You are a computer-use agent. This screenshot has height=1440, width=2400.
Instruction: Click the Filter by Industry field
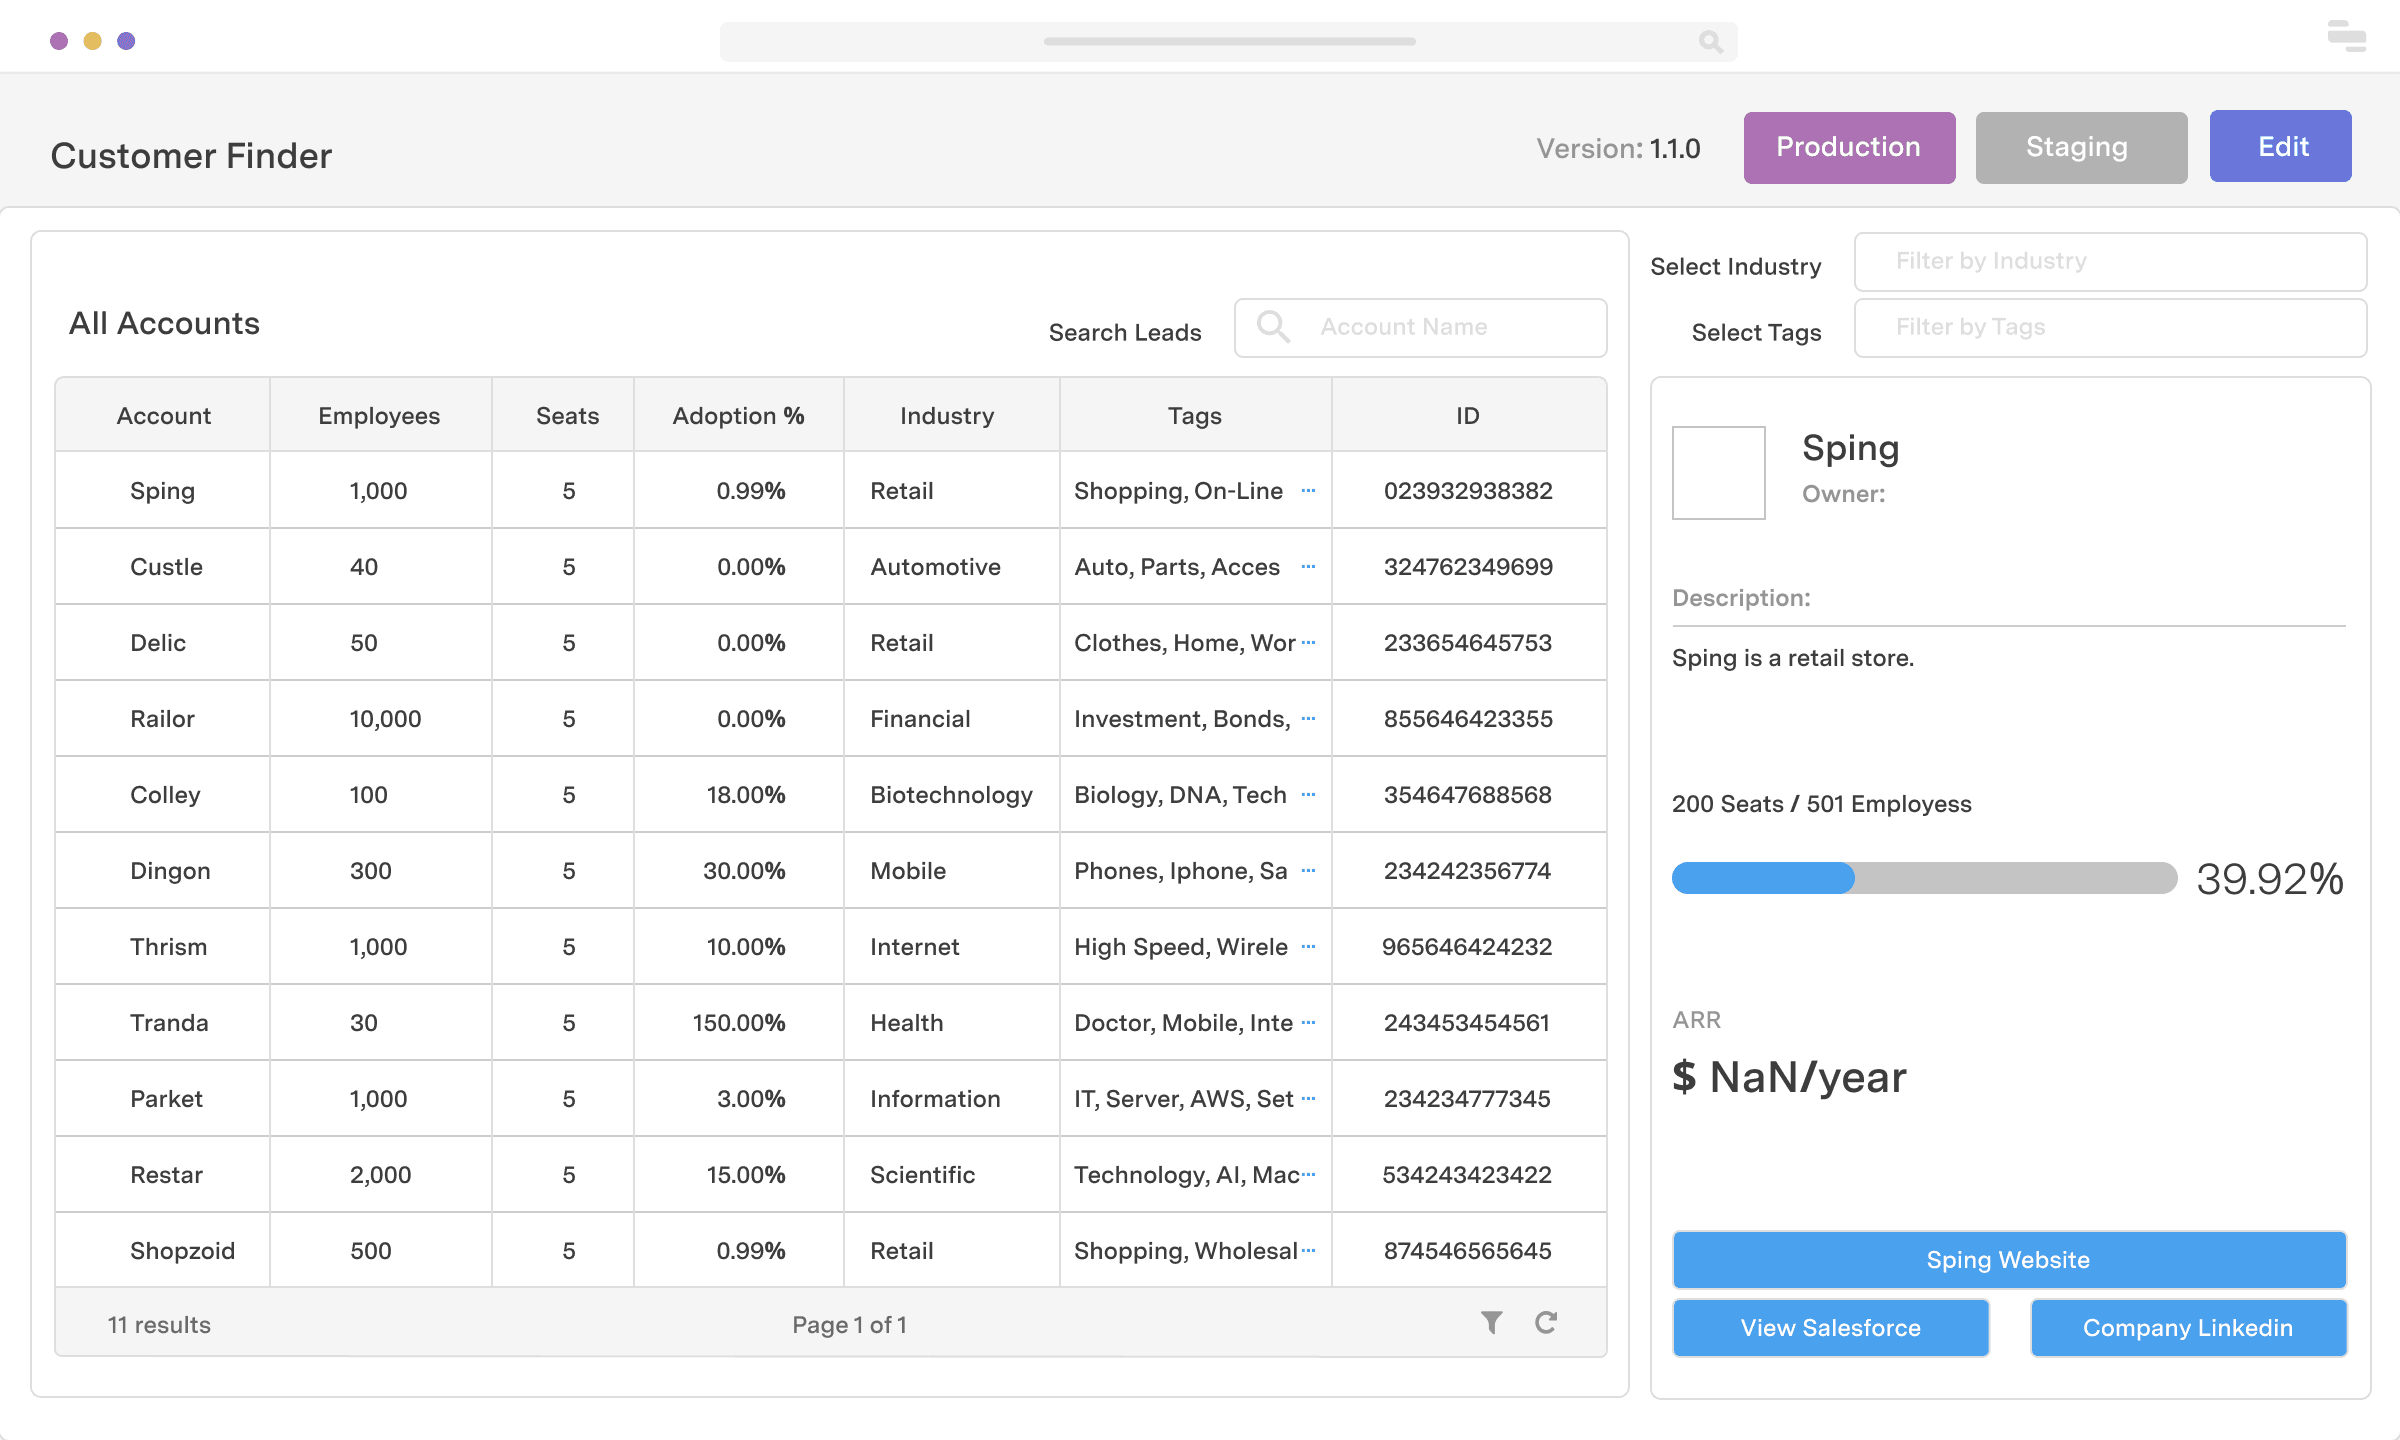pos(2108,261)
